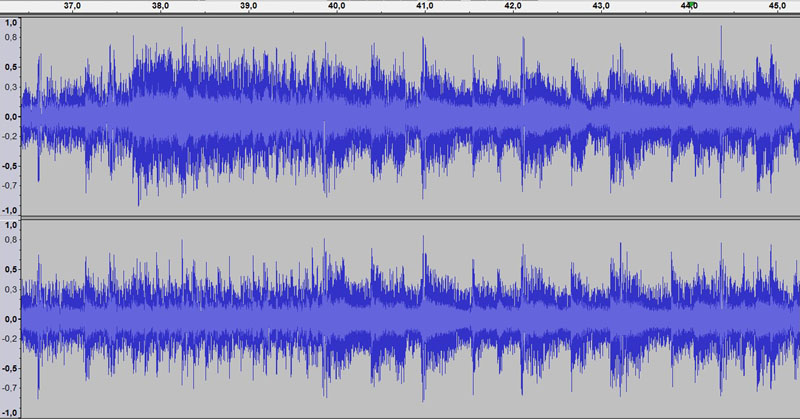Click the -0,5 label on lower track's vertical scale
This screenshot has height=420, width=800.
click(x=10, y=368)
